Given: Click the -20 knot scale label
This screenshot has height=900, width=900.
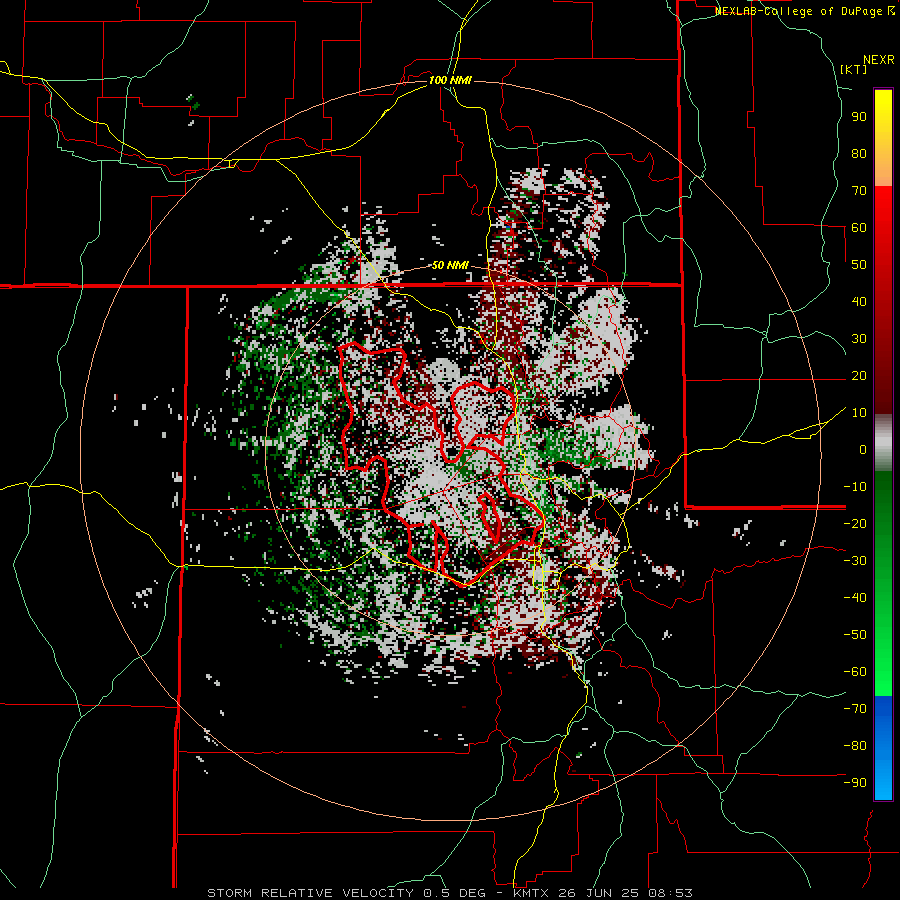Looking at the screenshot, I should click(855, 523).
